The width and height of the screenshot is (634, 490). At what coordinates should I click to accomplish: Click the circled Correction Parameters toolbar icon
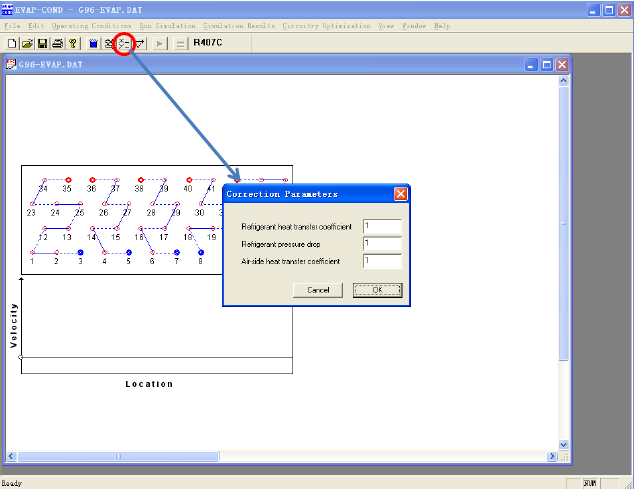pyautogui.click(x=124, y=44)
